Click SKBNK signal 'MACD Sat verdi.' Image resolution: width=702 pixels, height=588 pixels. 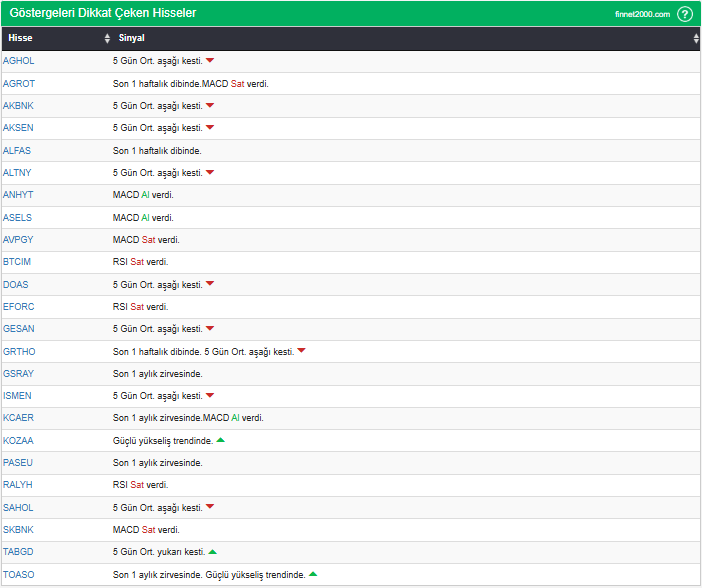pyautogui.click(x=146, y=530)
